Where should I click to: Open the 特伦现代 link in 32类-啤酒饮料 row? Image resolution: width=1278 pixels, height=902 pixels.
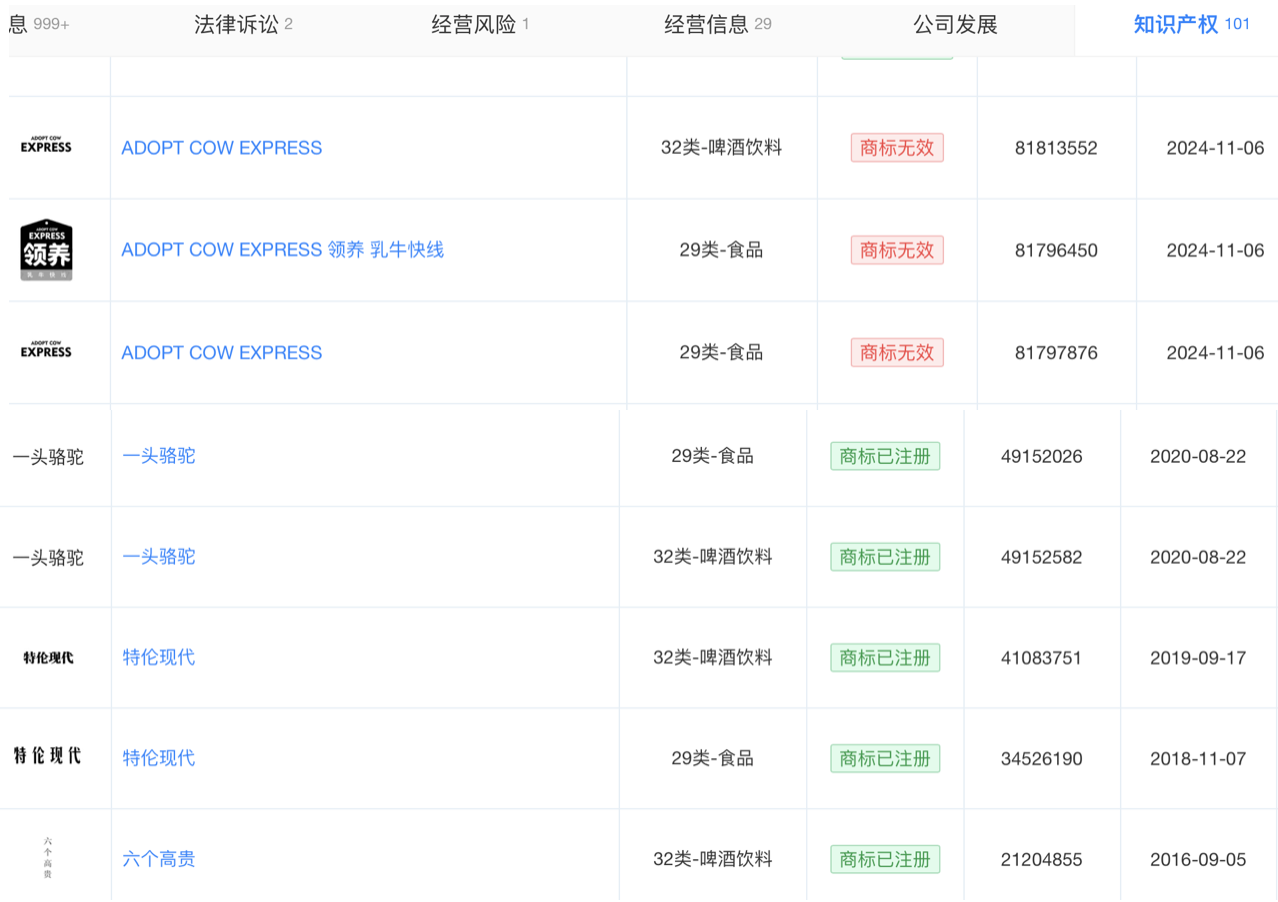click(159, 657)
